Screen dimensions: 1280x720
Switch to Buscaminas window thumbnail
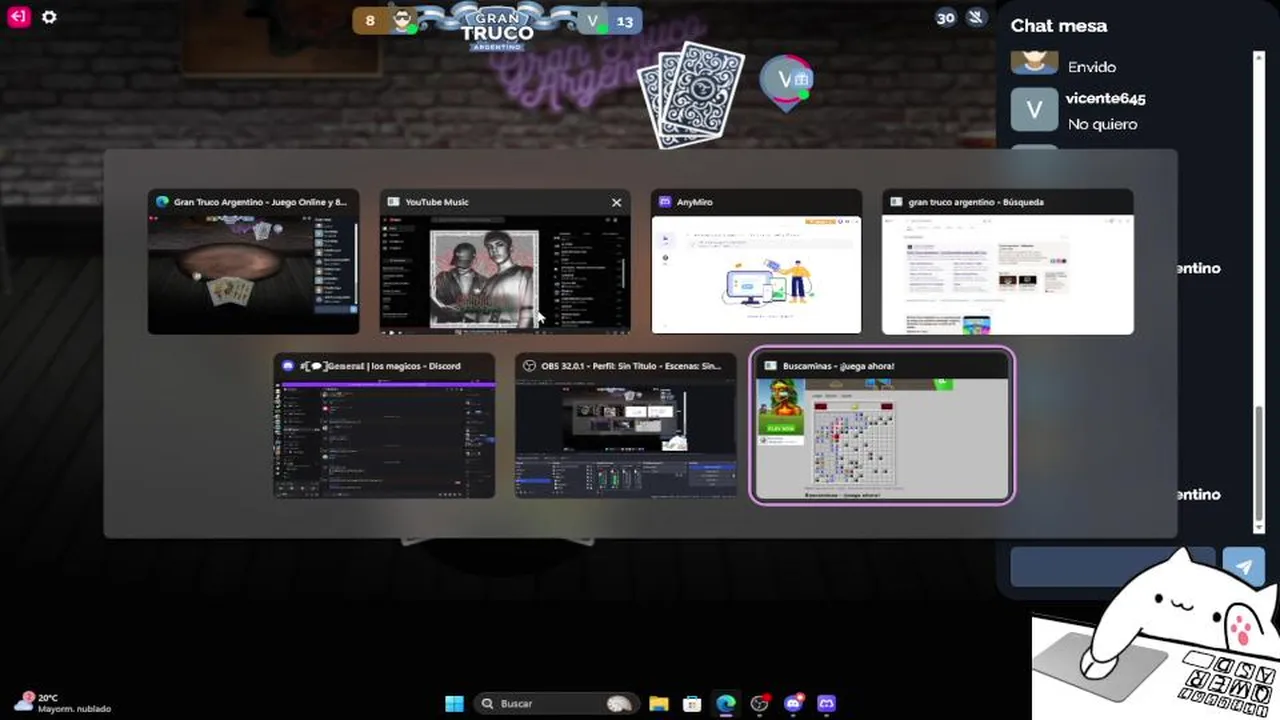pos(882,426)
